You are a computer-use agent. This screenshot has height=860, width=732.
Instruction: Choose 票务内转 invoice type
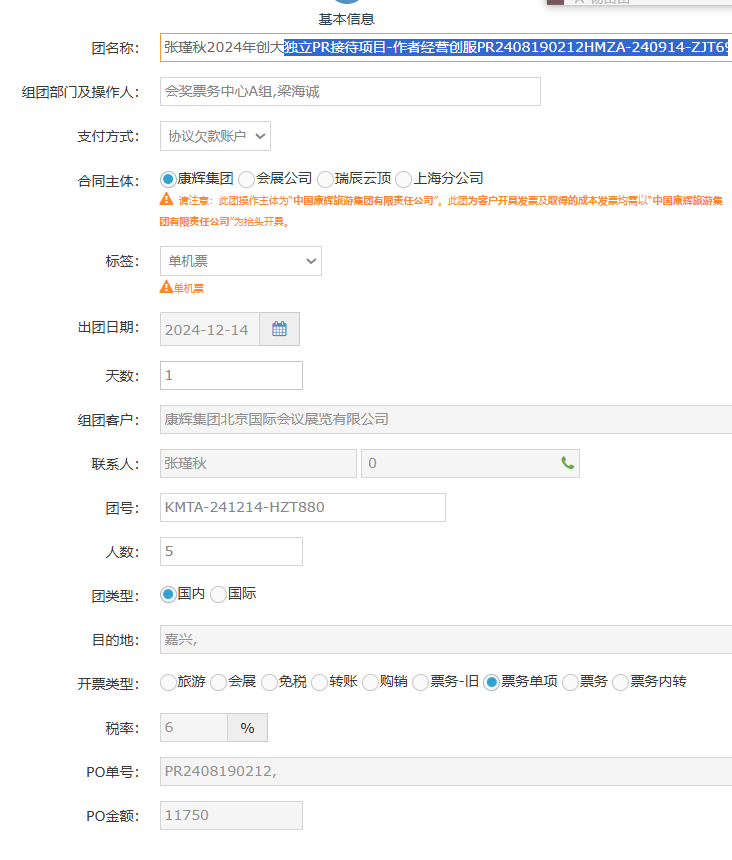point(620,683)
